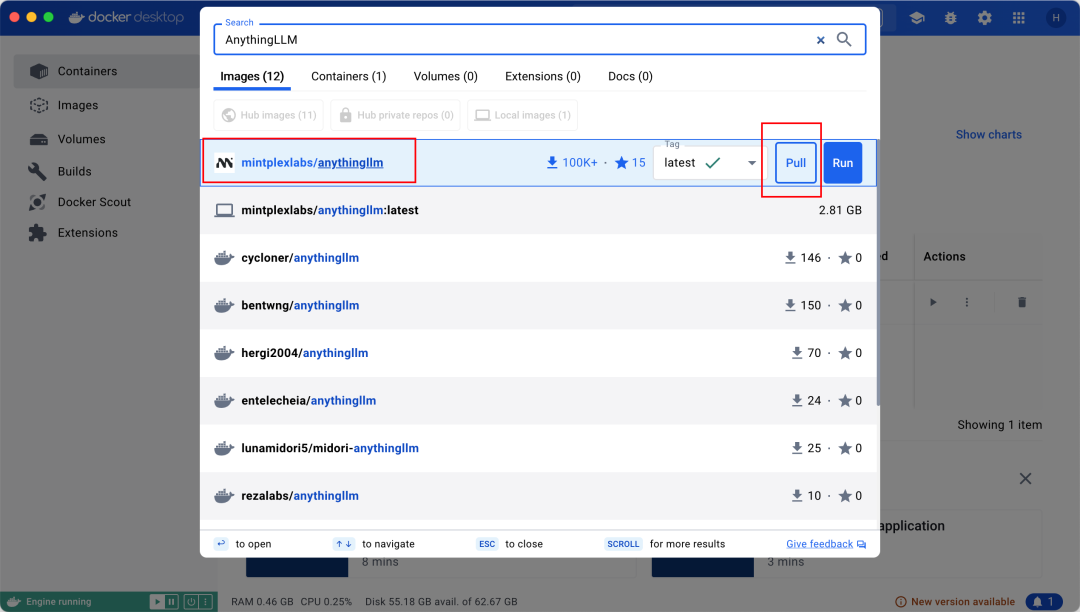The height and width of the screenshot is (612, 1080).
Task: Select the lunamidori5/midori-anythingllm result
Action: (539, 447)
